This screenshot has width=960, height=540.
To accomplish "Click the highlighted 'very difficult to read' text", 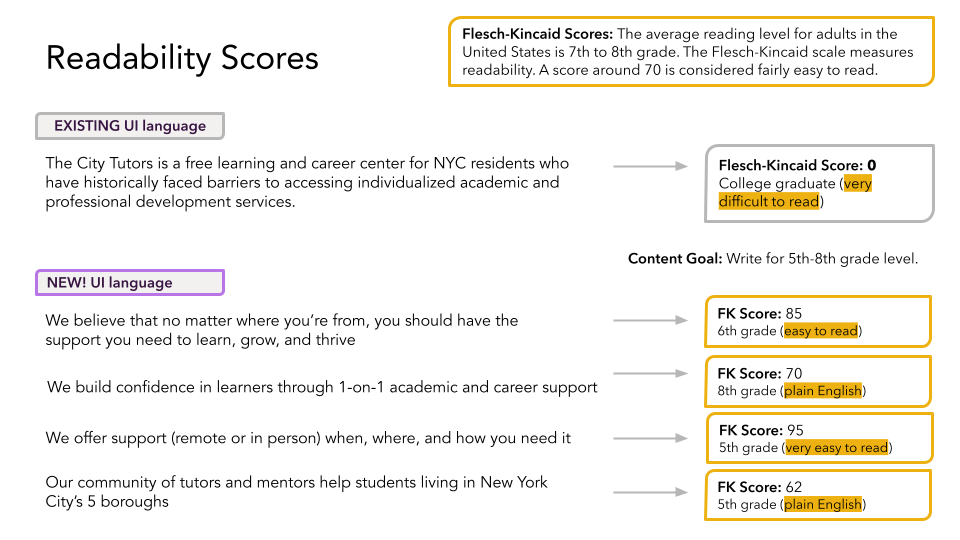I will click(796, 192).
